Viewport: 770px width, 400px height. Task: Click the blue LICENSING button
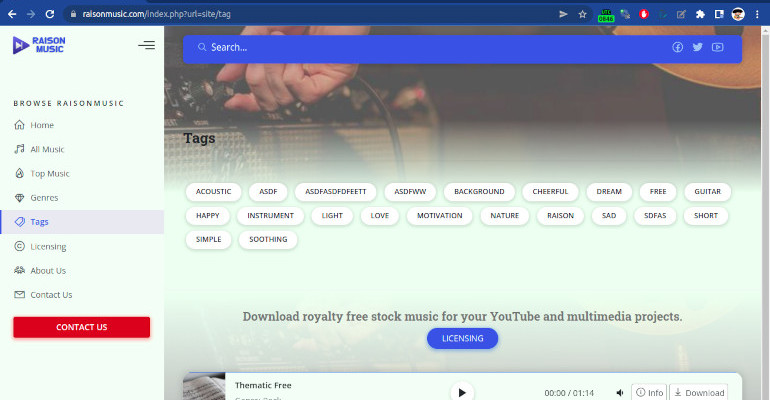pyautogui.click(x=462, y=338)
